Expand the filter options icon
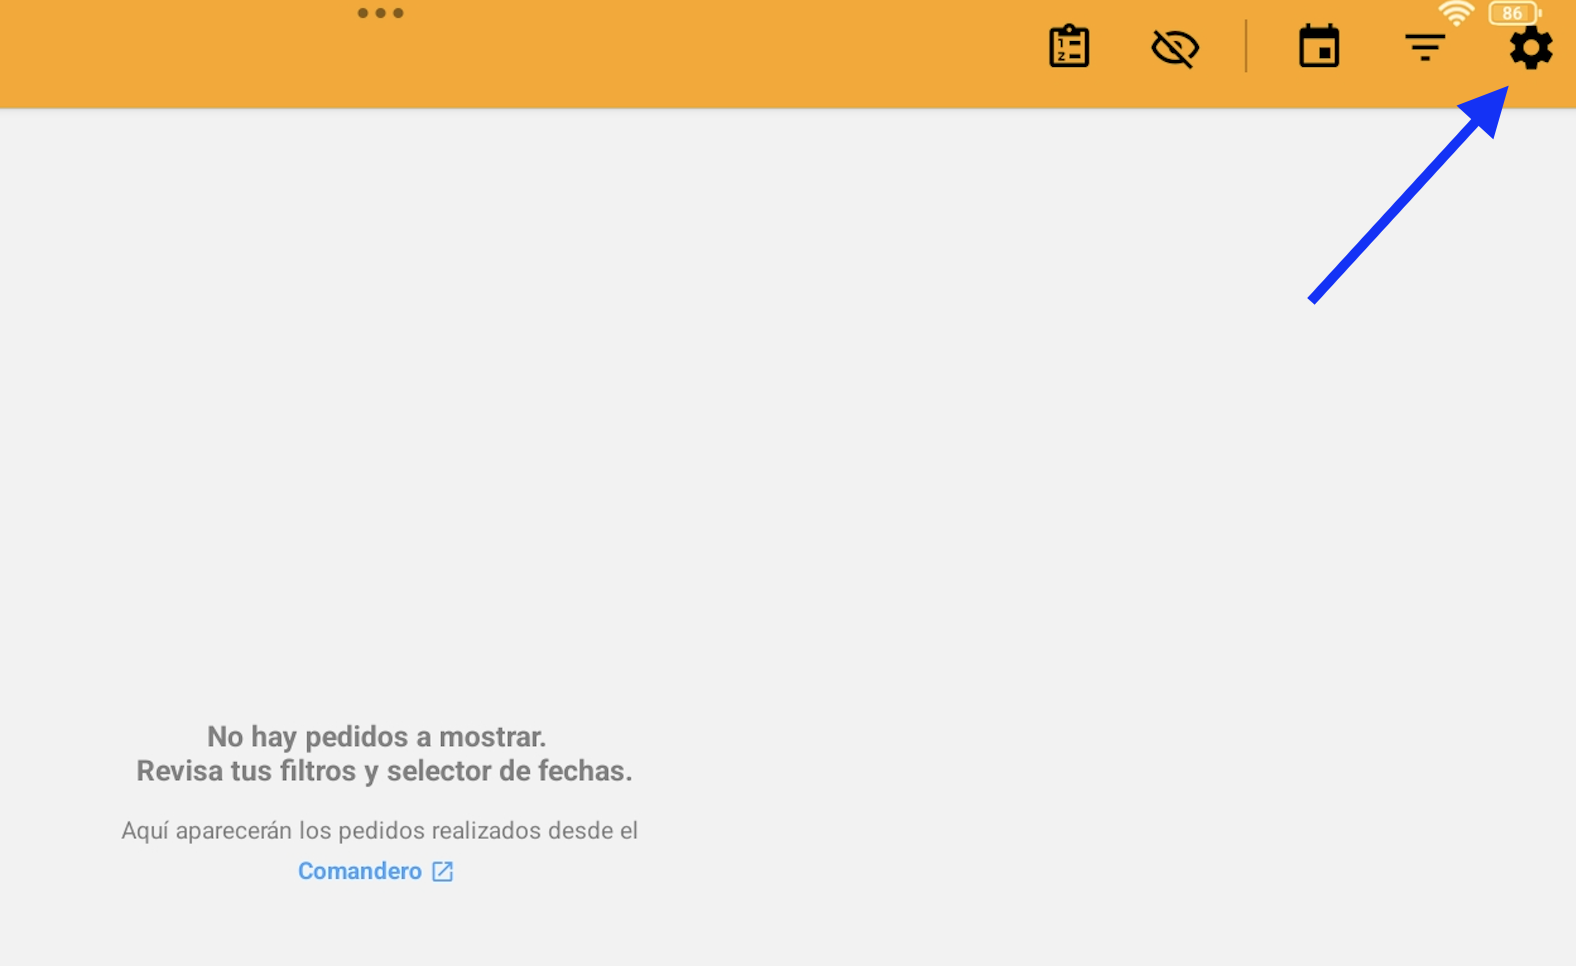The width and height of the screenshot is (1576, 966). coord(1424,47)
